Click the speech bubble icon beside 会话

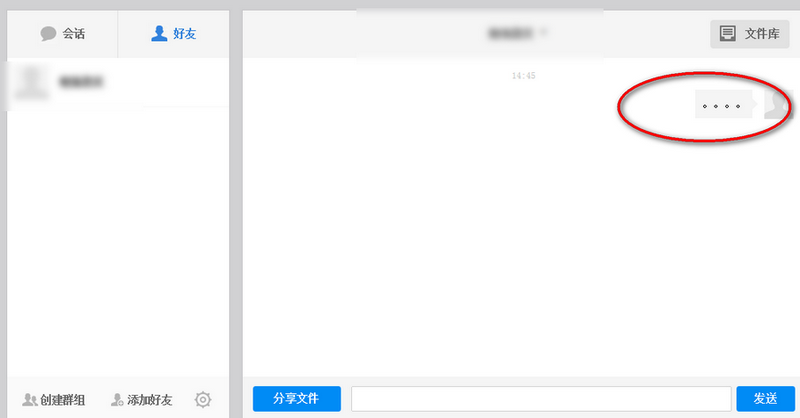click(x=48, y=34)
